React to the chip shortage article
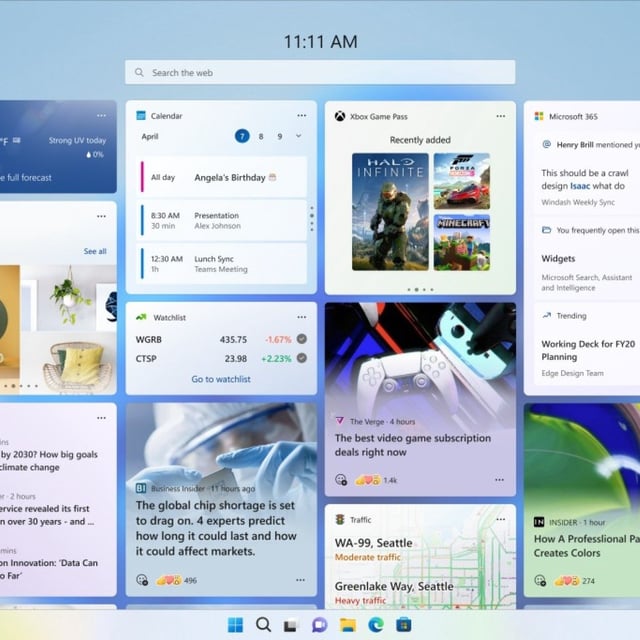The height and width of the screenshot is (640, 640). click(142, 580)
